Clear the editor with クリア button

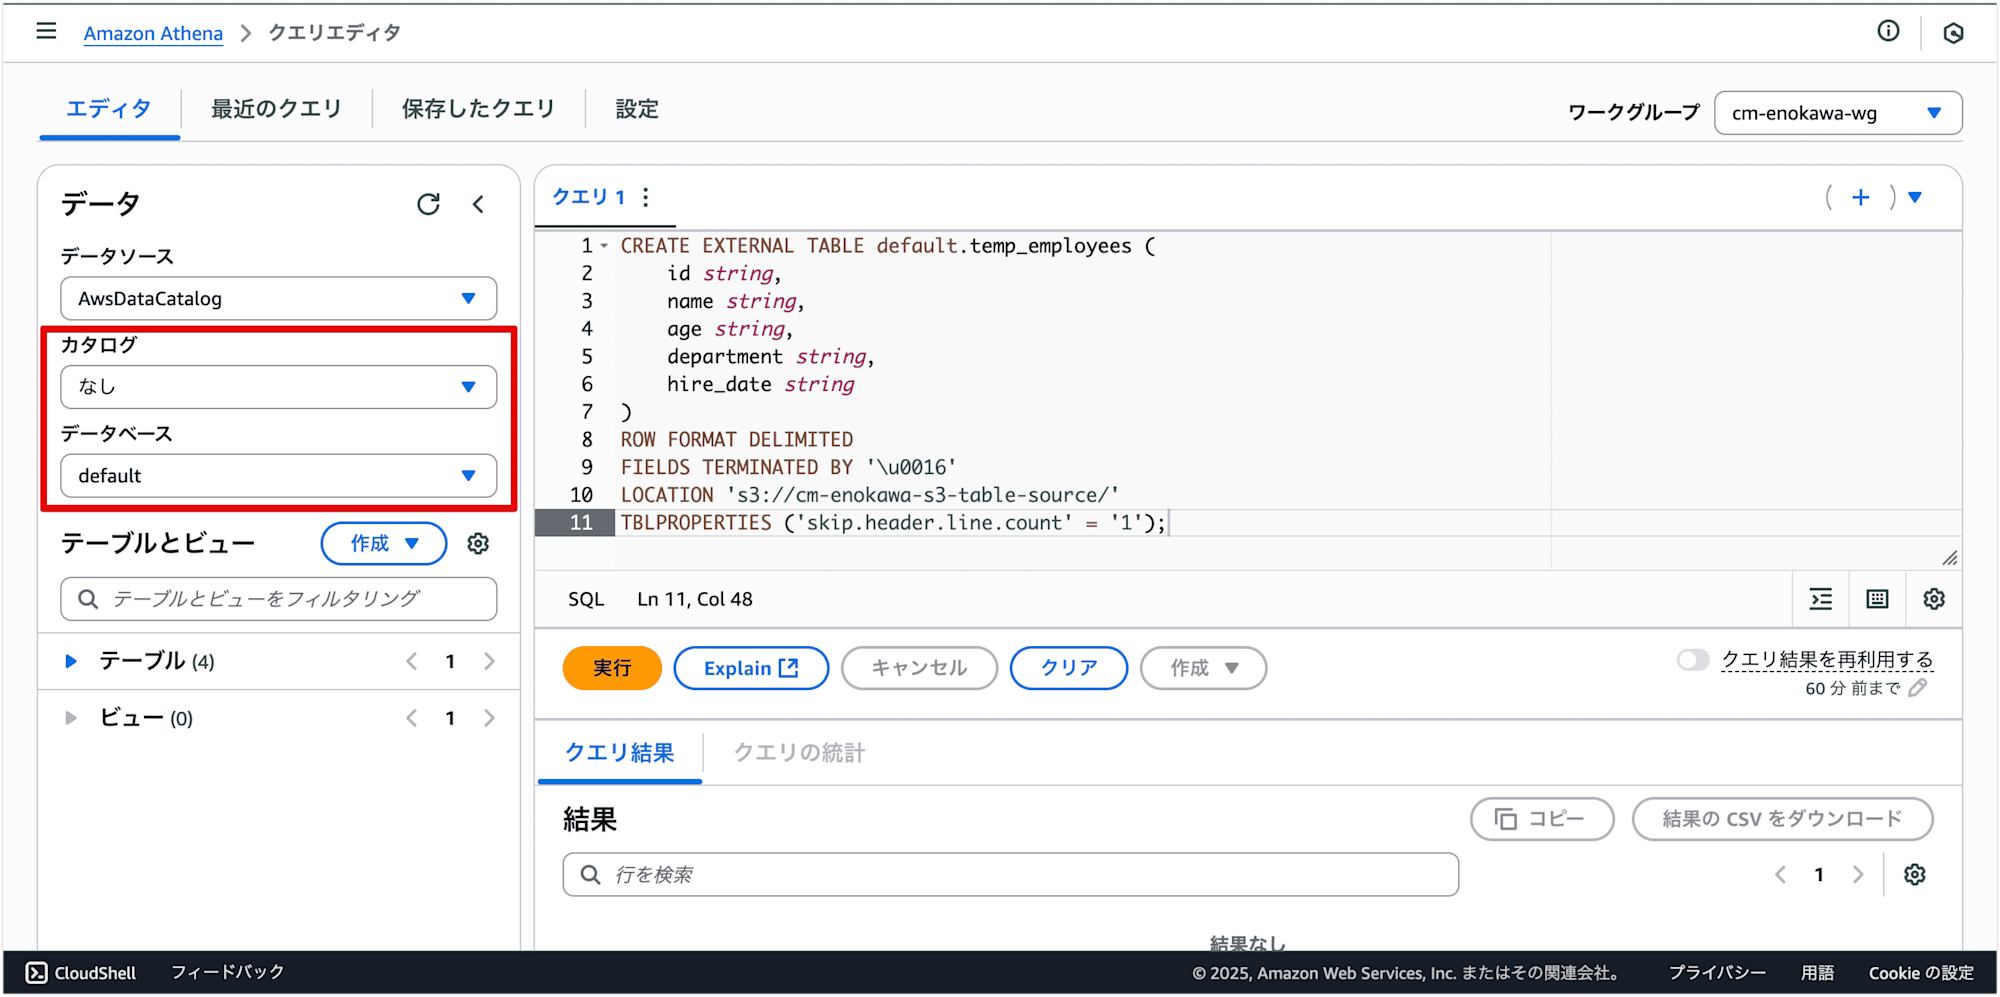(x=1069, y=668)
